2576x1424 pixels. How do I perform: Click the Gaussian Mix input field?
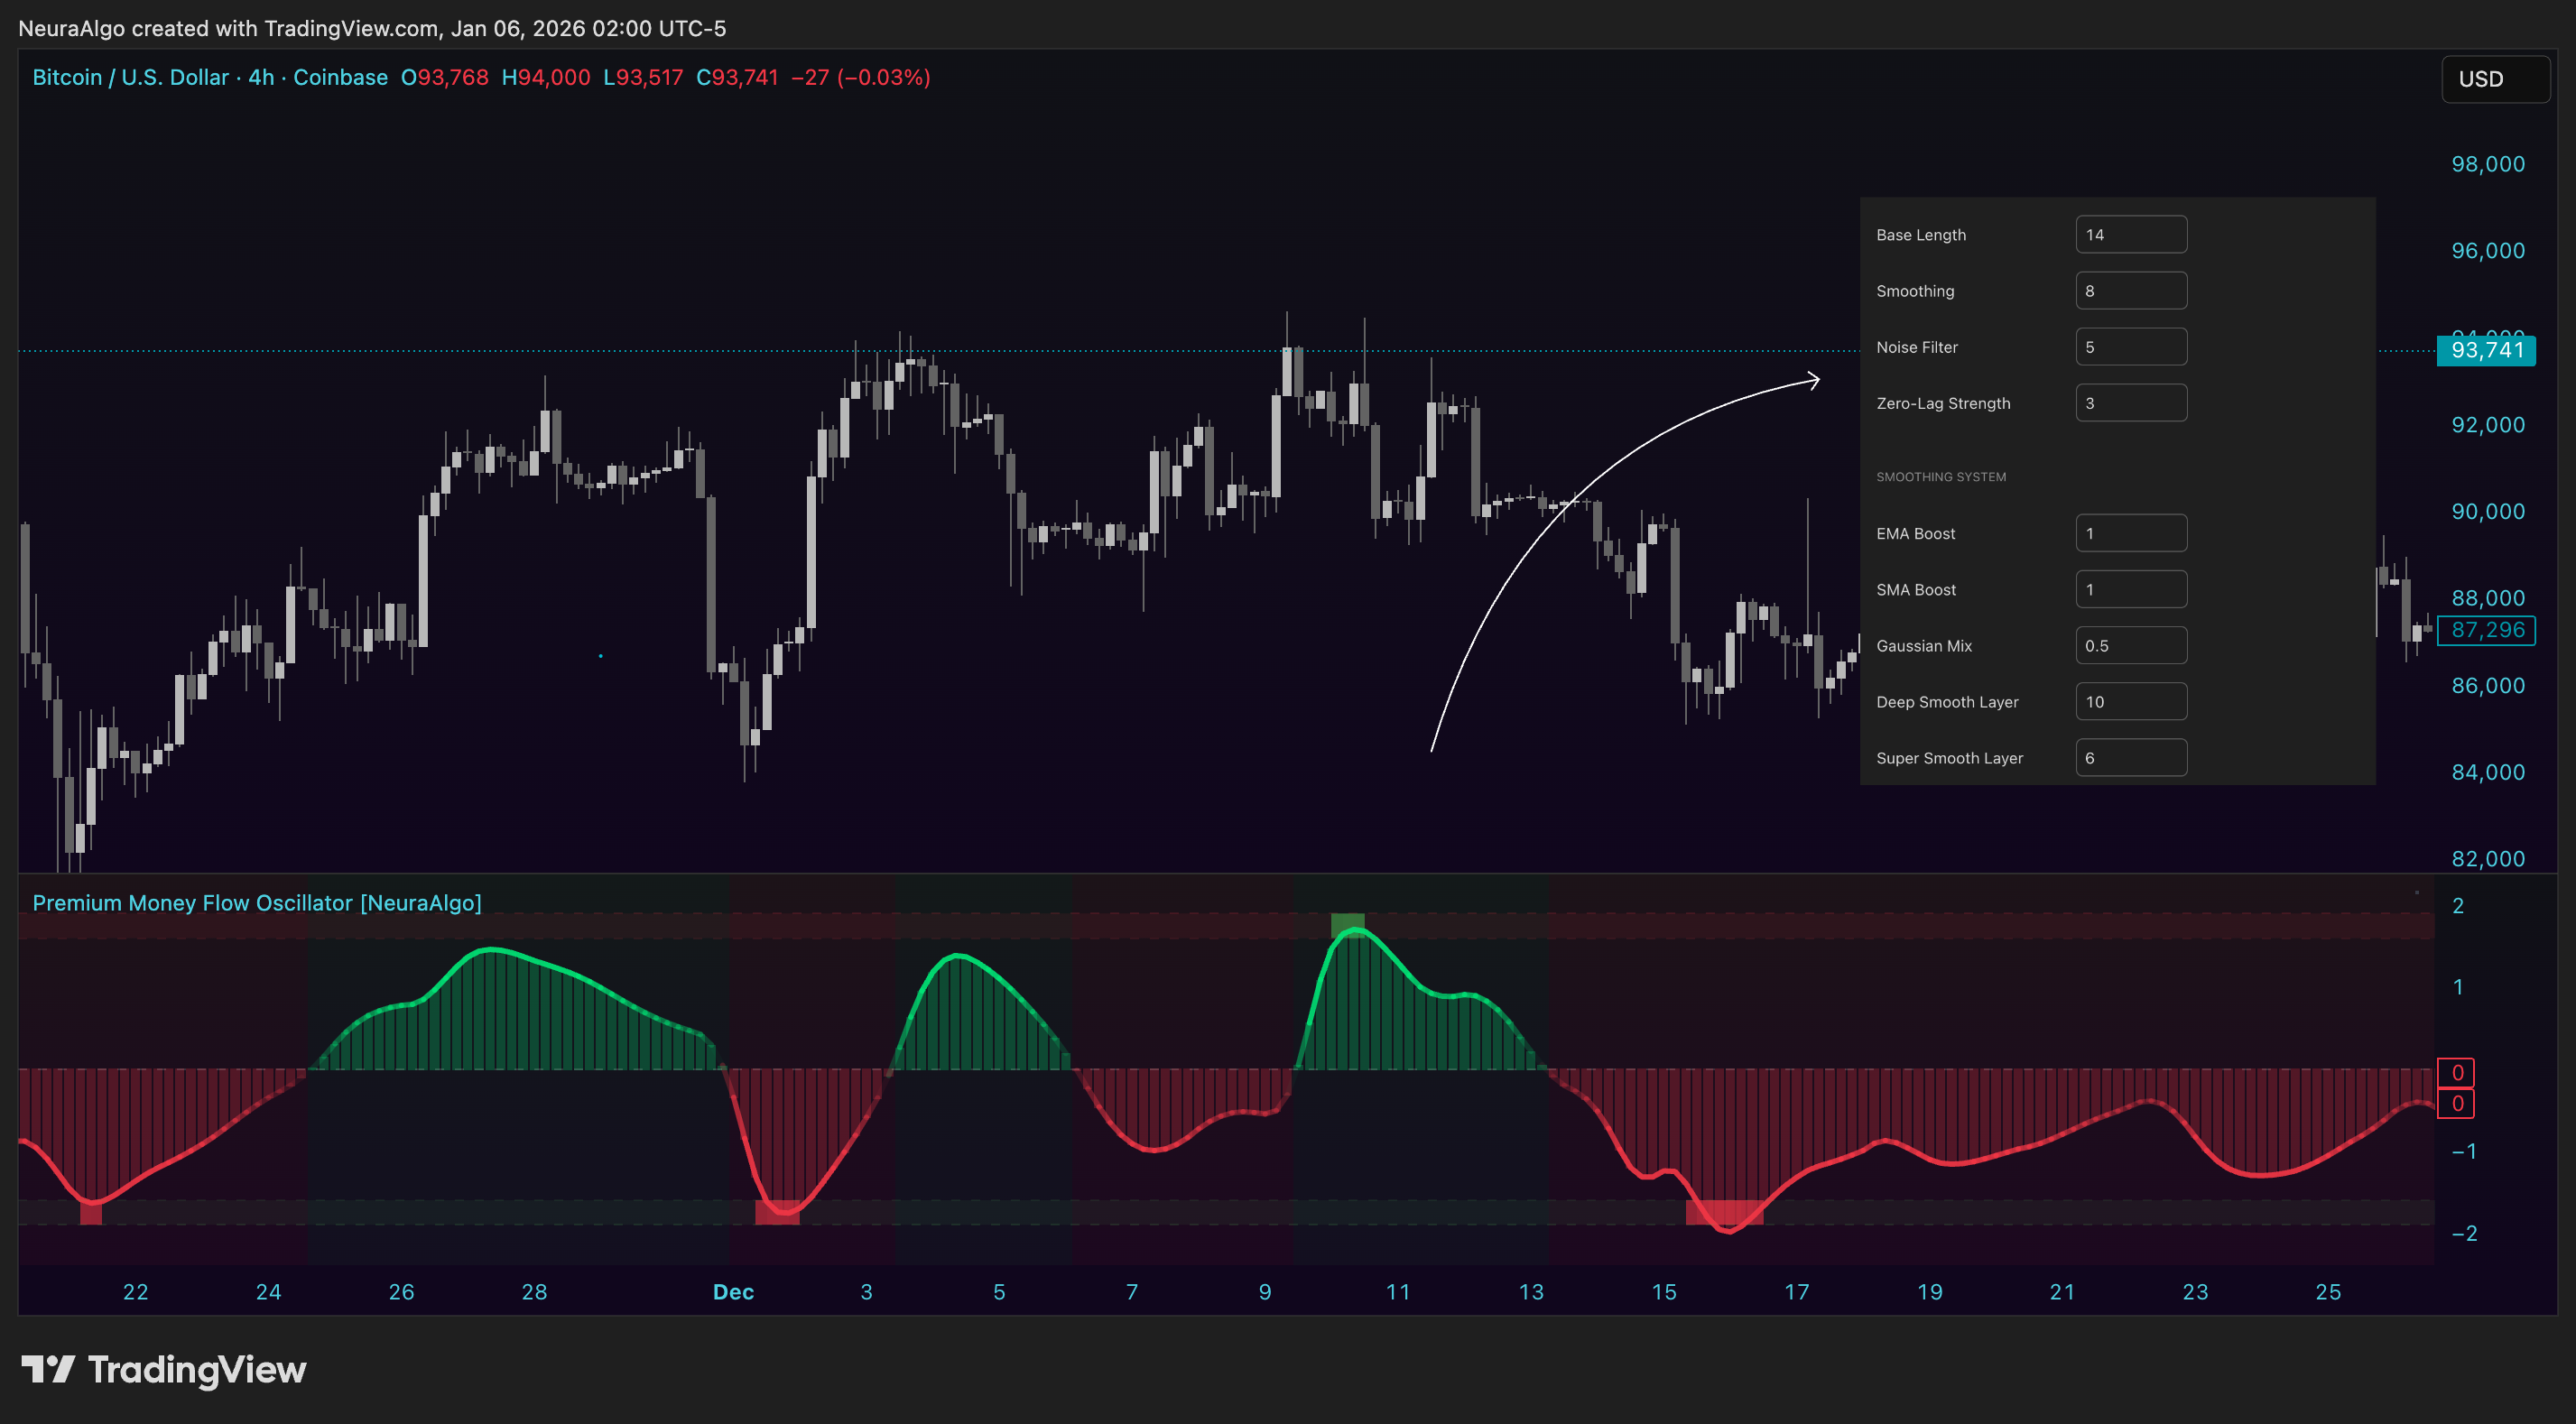(2131, 645)
